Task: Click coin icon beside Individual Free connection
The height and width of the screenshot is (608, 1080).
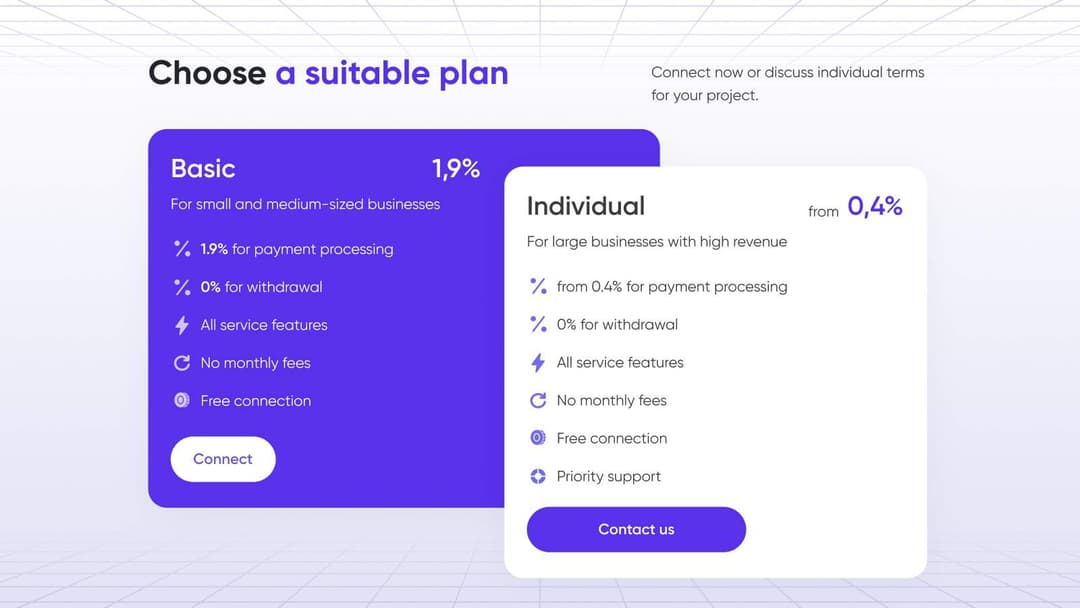Action: click(538, 437)
